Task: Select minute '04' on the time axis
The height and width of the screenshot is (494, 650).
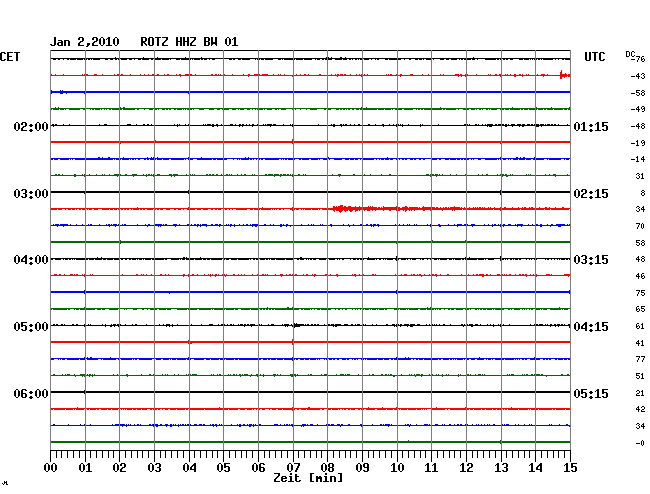Action: click(x=189, y=467)
